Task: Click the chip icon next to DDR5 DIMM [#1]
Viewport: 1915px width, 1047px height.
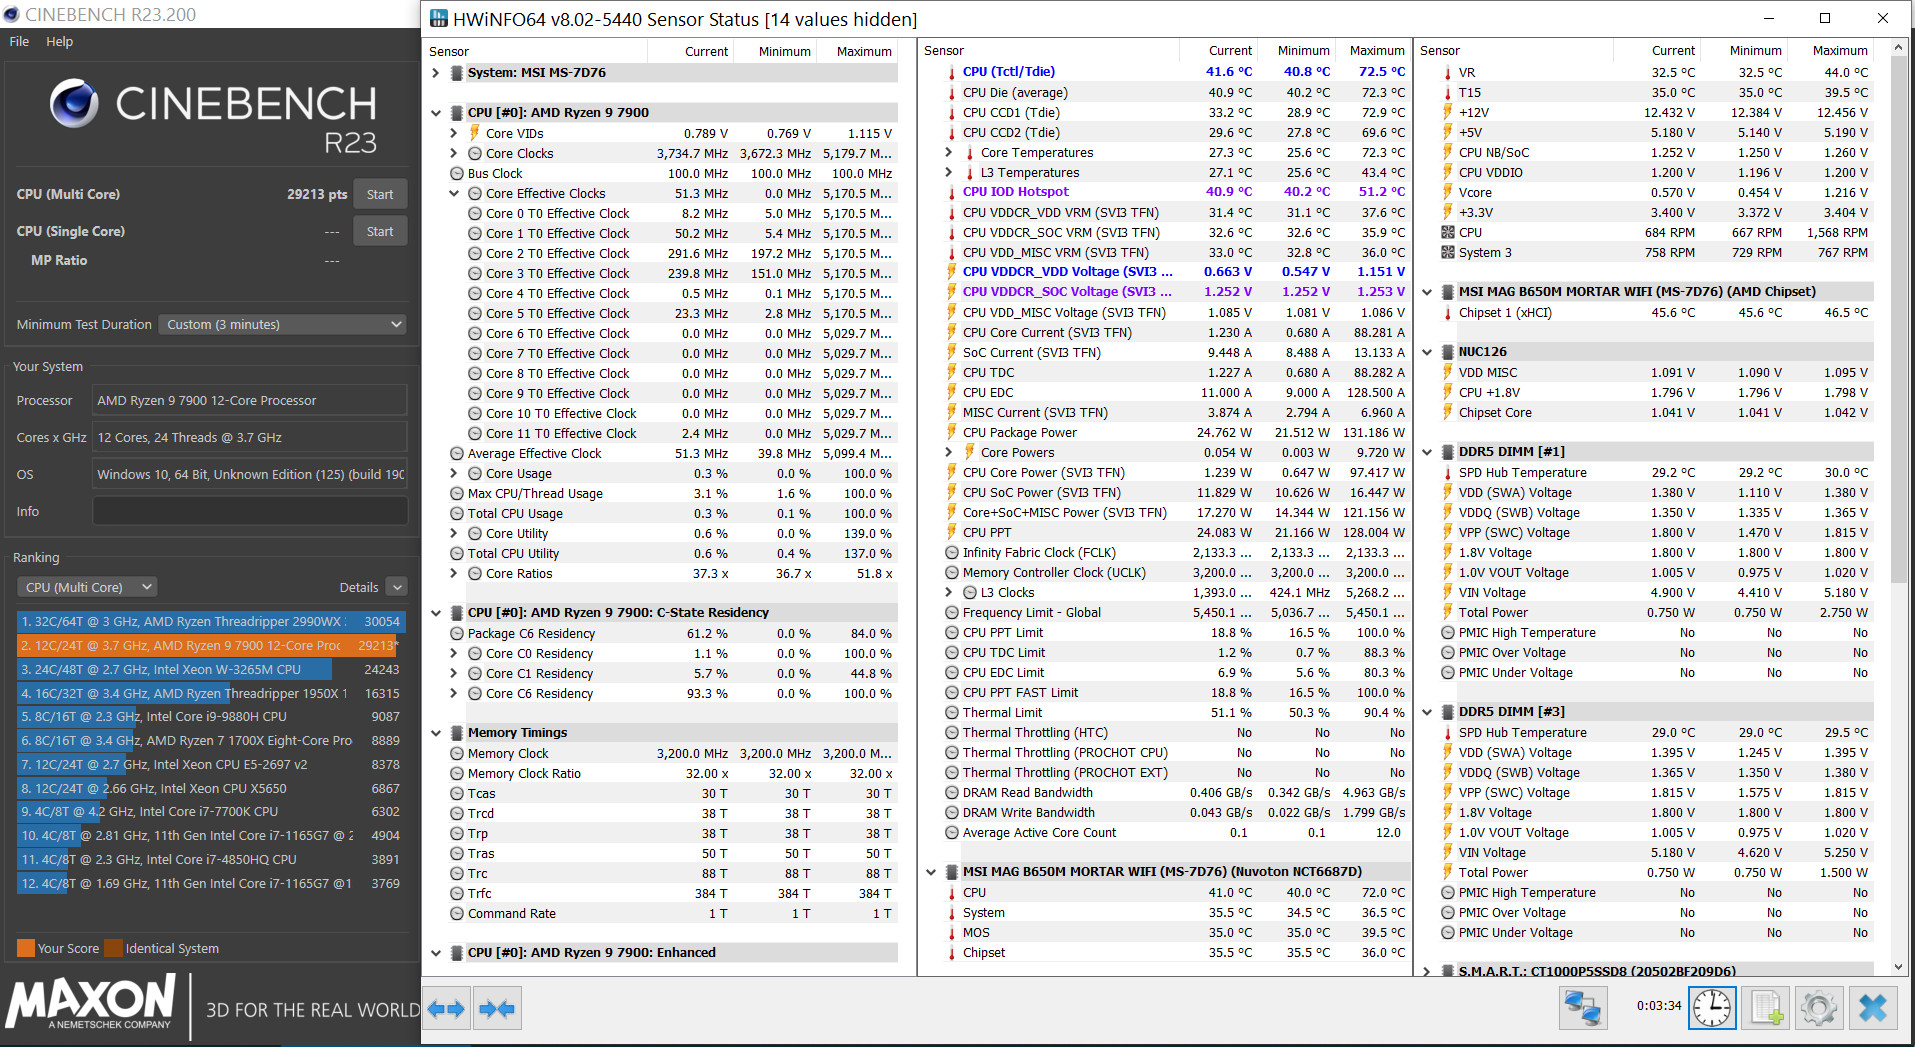Action: point(1447,452)
